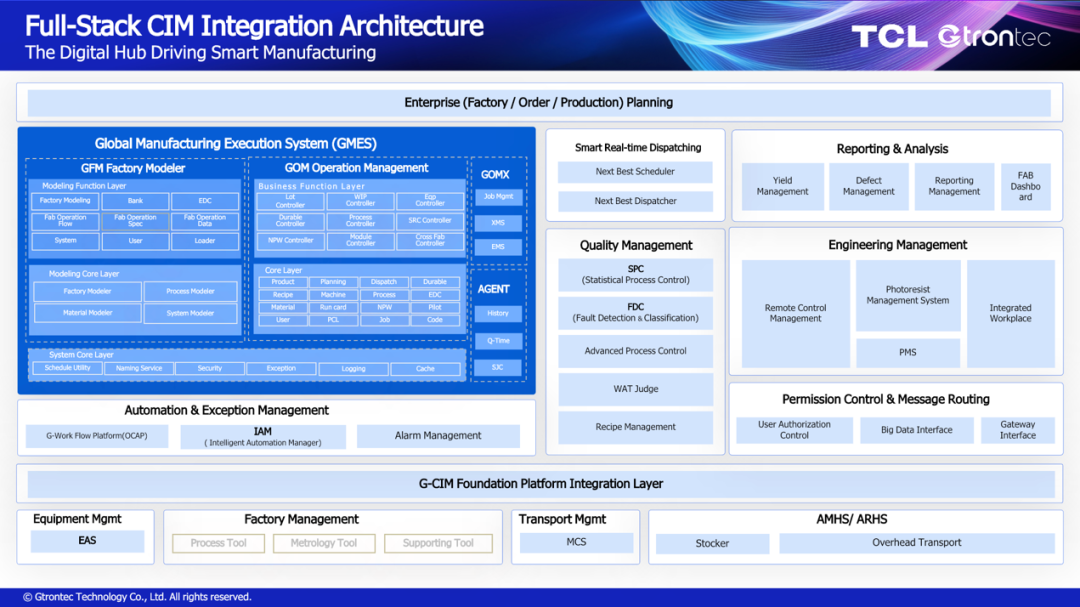The height and width of the screenshot is (607, 1080).
Task: Select the Supporting Tool box
Action: [438, 543]
